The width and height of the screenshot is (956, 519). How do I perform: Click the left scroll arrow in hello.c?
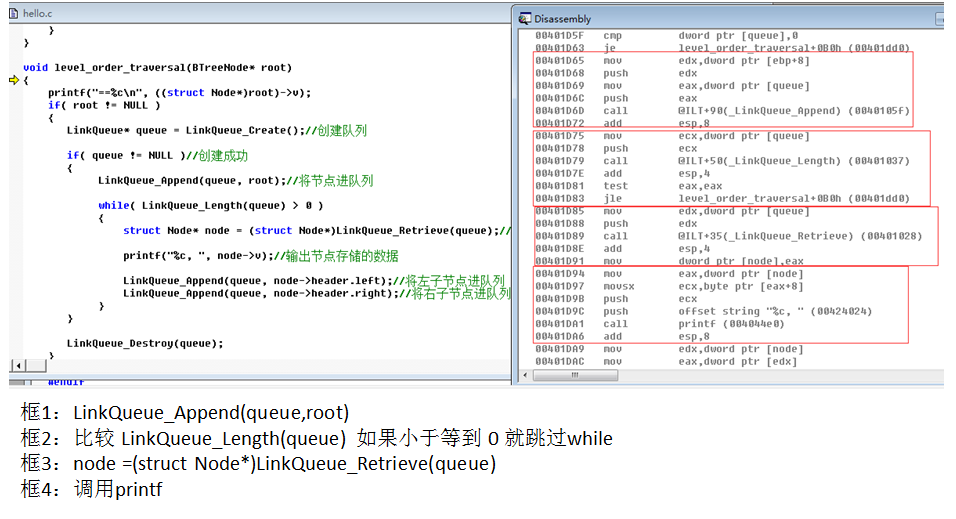click(18, 365)
